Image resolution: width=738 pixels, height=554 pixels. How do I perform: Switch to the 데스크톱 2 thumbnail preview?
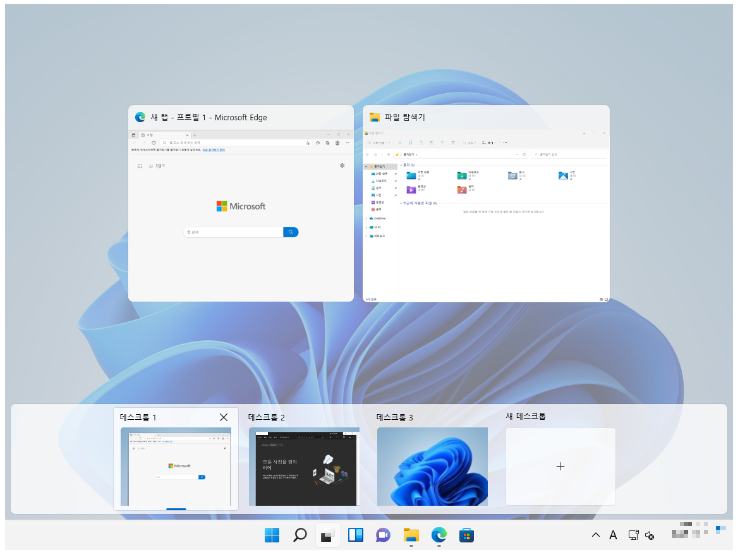[304, 466]
